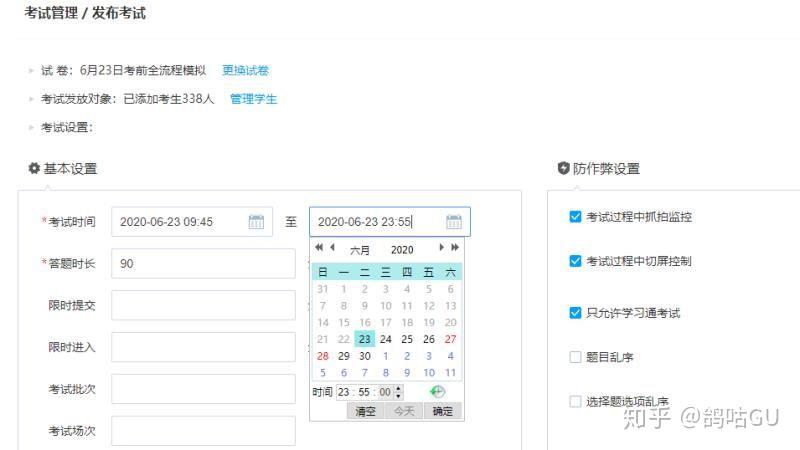The width and height of the screenshot is (800, 450).
Task: Go to previous month in date picker
Action: point(332,247)
